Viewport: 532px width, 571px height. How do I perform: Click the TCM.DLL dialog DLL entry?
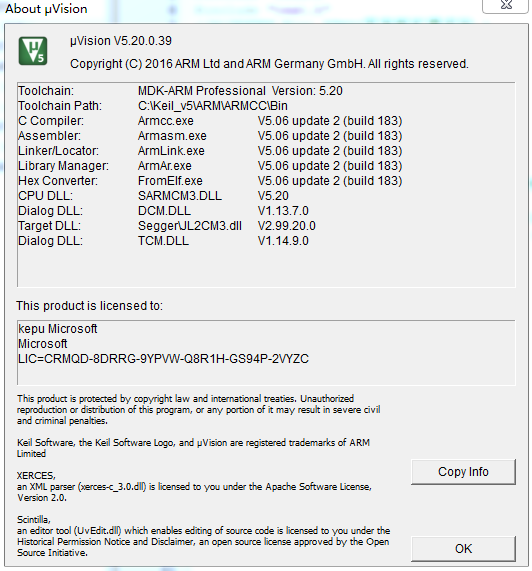[x=163, y=241]
